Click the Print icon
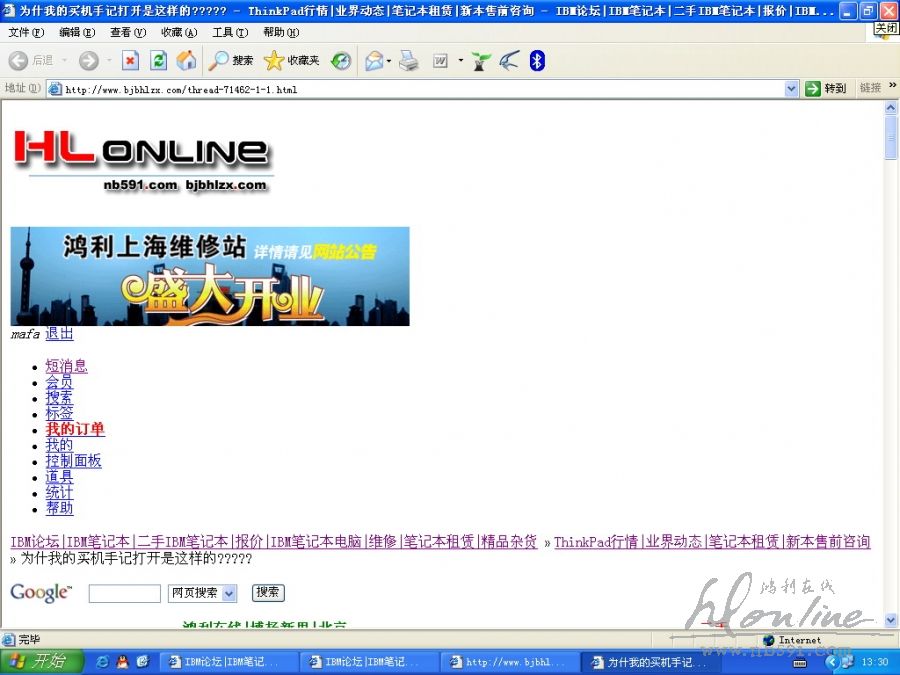900x675 pixels. 408,61
